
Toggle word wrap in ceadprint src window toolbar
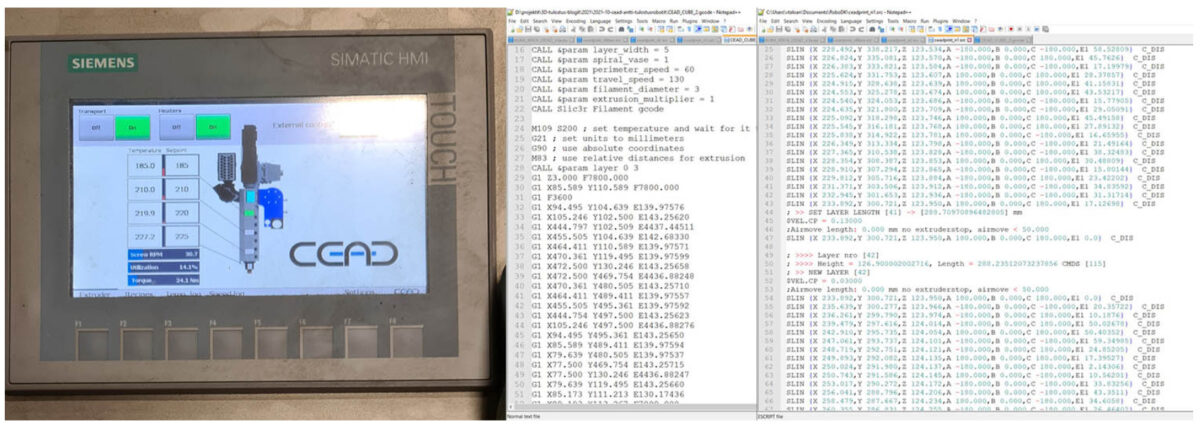(x=930, y=29)
